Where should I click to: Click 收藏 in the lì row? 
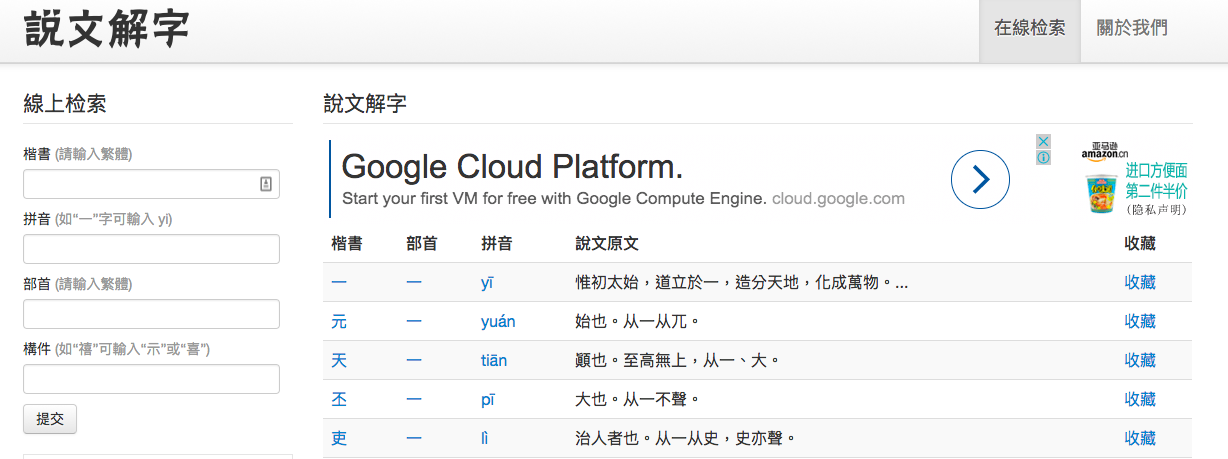coord(1140,438)
